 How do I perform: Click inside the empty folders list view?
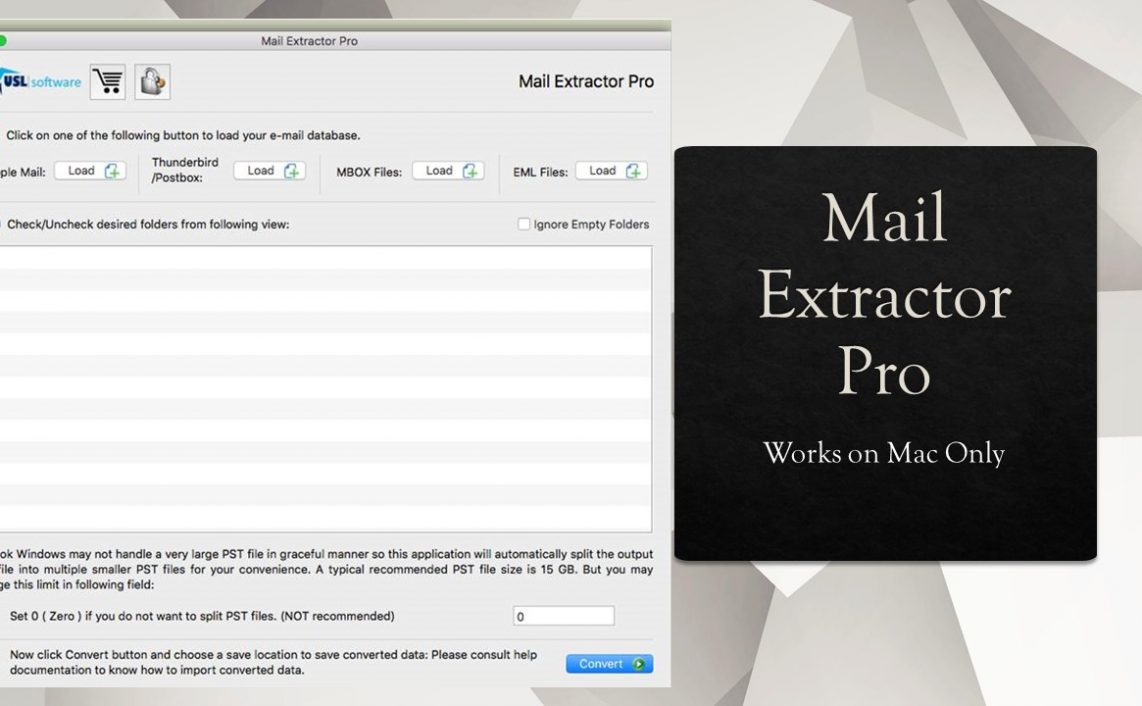325,388
